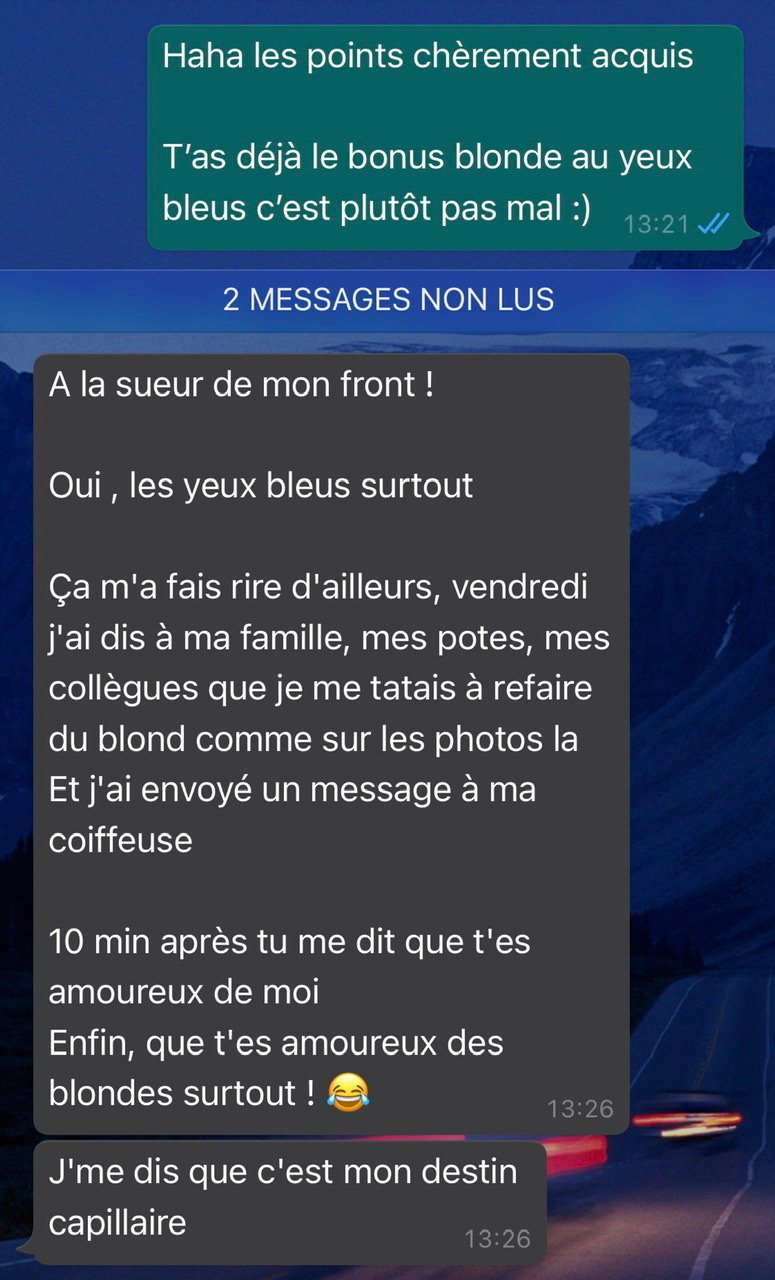Tap the line 'du blond comme sur les photos la'
This screenshot has width=775, height=1280.
(x=313, y=739)
